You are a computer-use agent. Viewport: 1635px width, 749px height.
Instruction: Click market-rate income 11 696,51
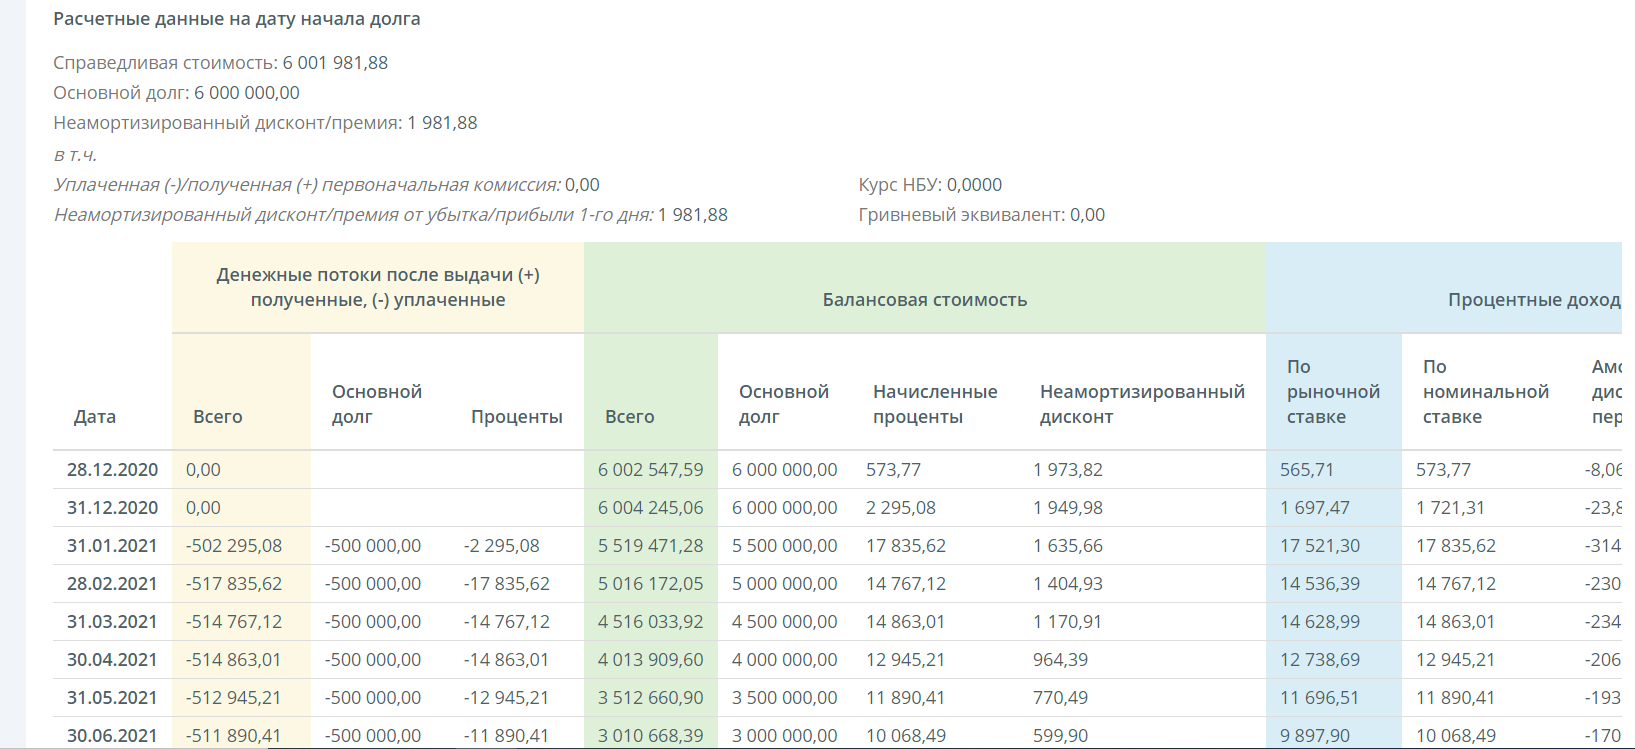[x=1320, y=698]
